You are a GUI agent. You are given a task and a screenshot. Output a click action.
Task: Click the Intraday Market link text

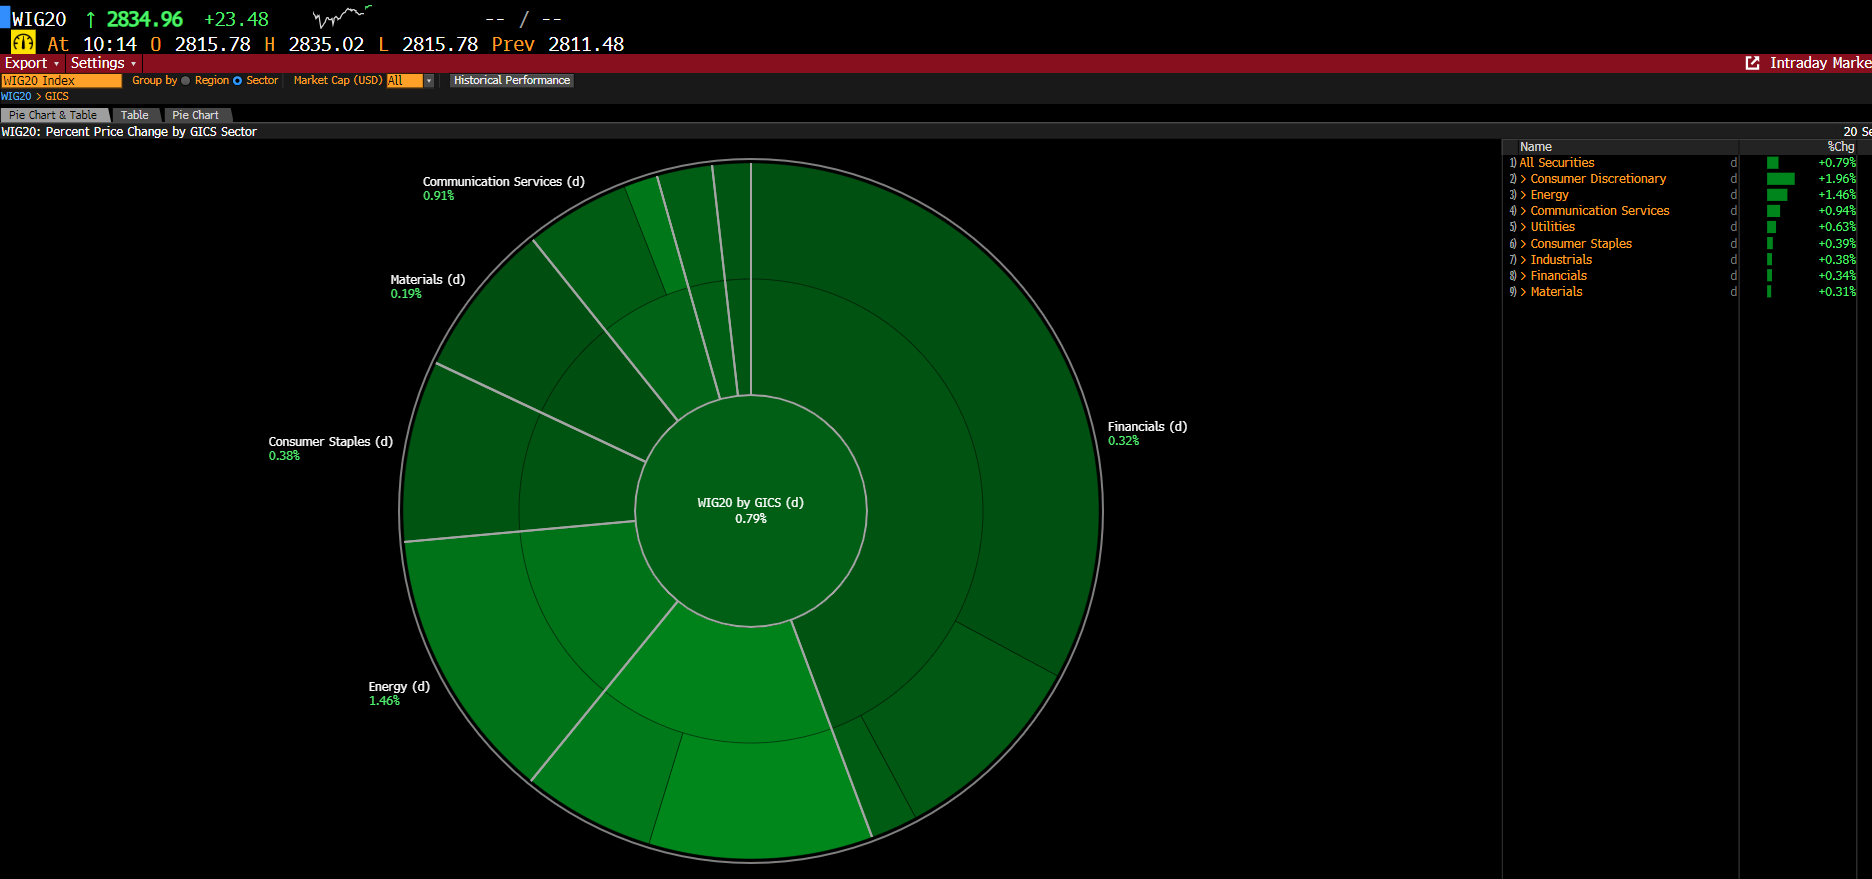tap(1820, 63)
